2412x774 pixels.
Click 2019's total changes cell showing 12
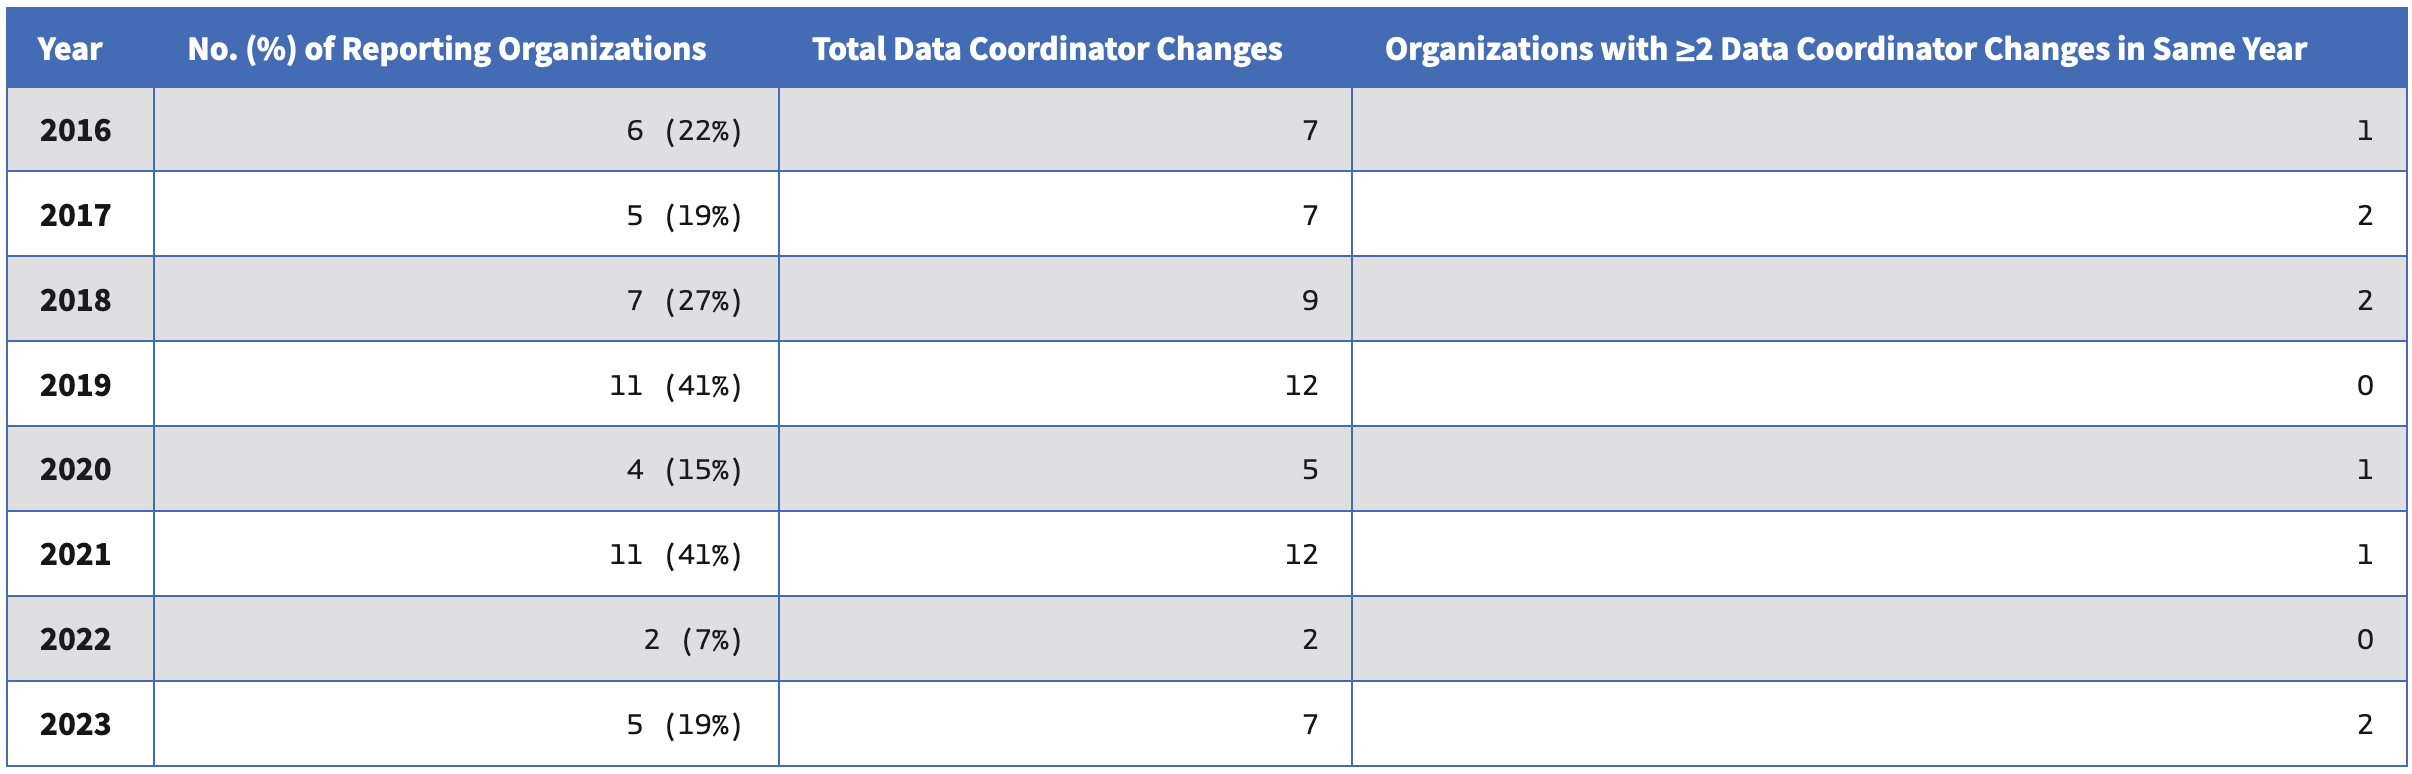coord(1300,385)
